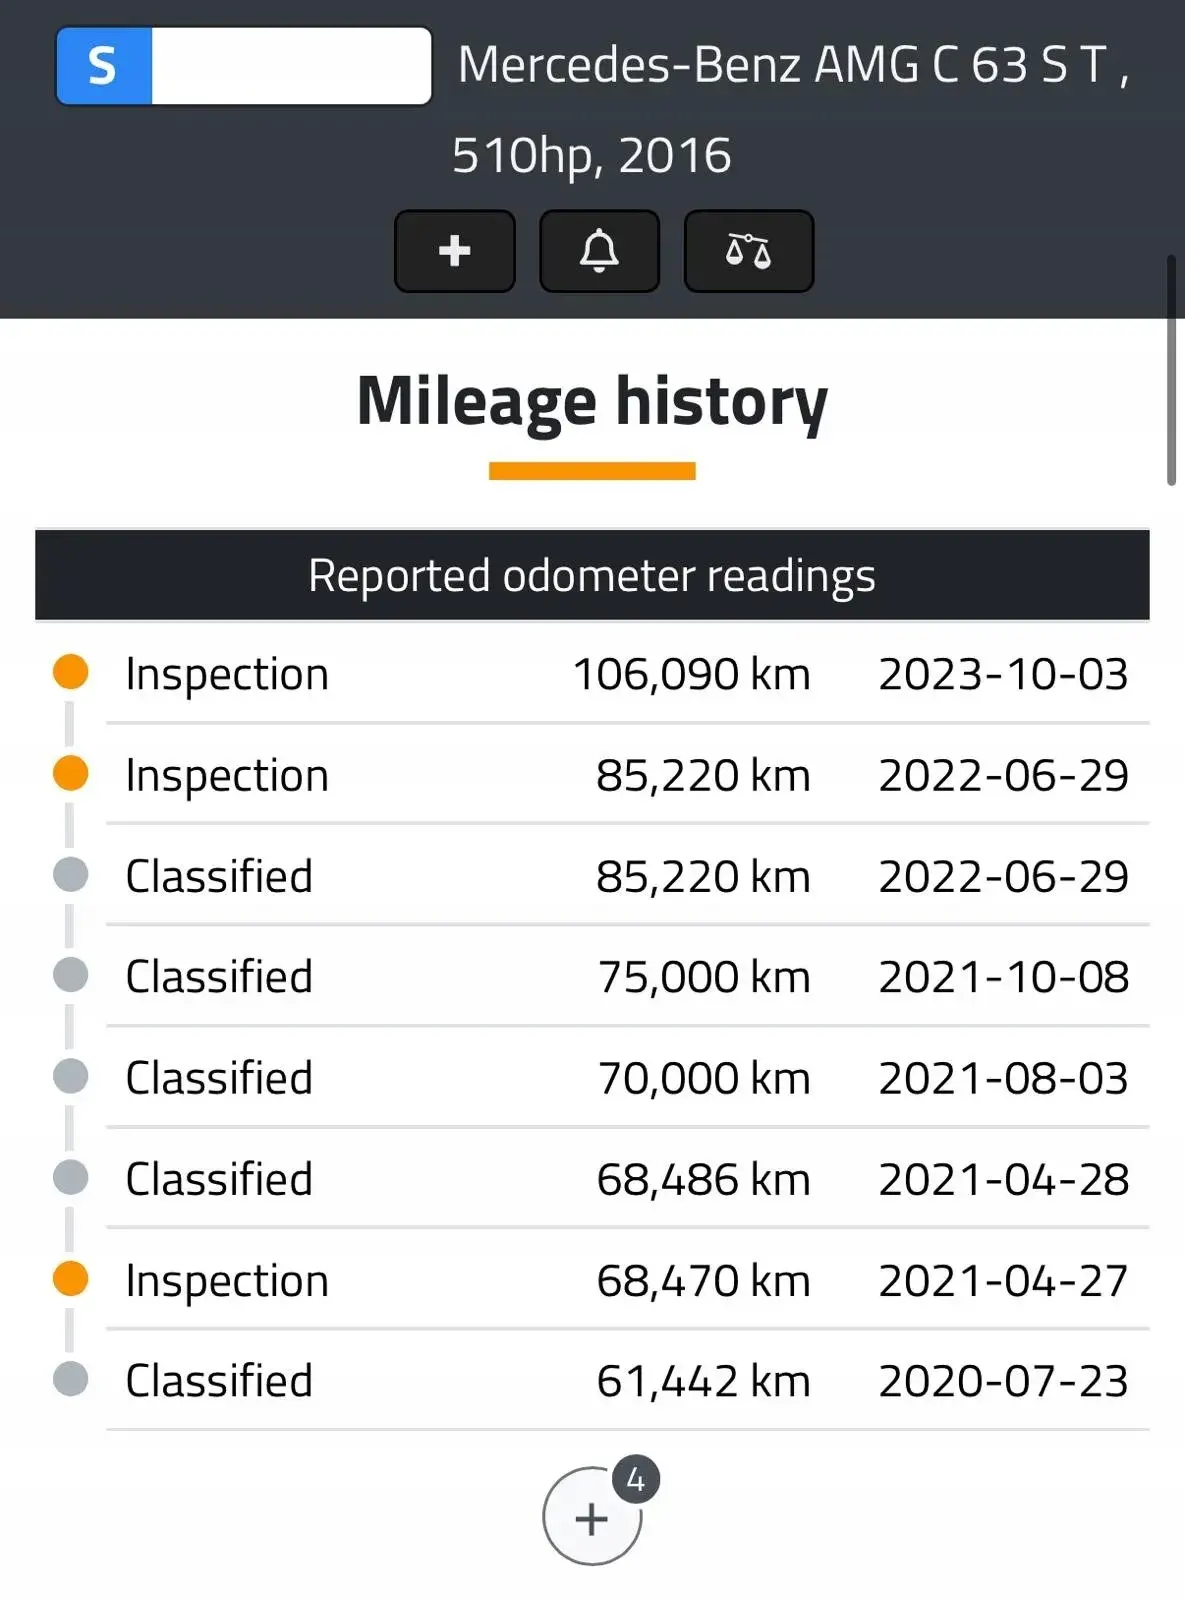Open compare using the scales icon
1185x1600 pixels.
click(x=748, y=251)
